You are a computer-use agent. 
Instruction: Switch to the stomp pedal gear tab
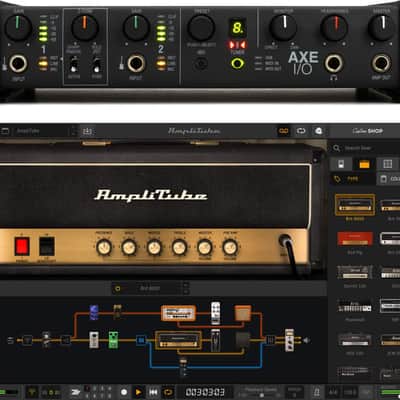pos(341,164)
